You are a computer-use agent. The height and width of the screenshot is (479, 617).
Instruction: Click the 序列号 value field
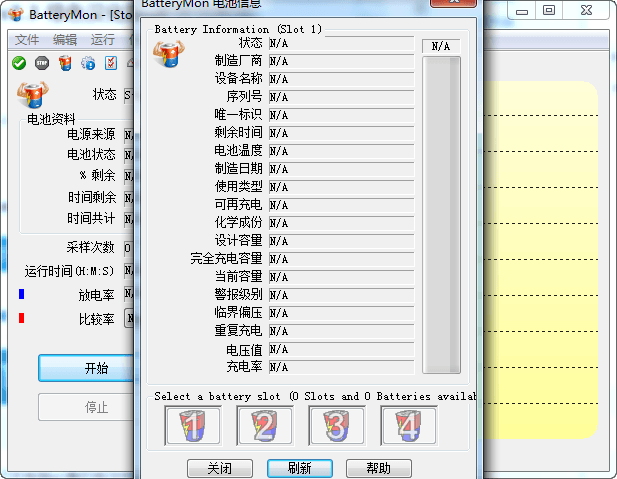pyautogui.click(x=342, y=97)
